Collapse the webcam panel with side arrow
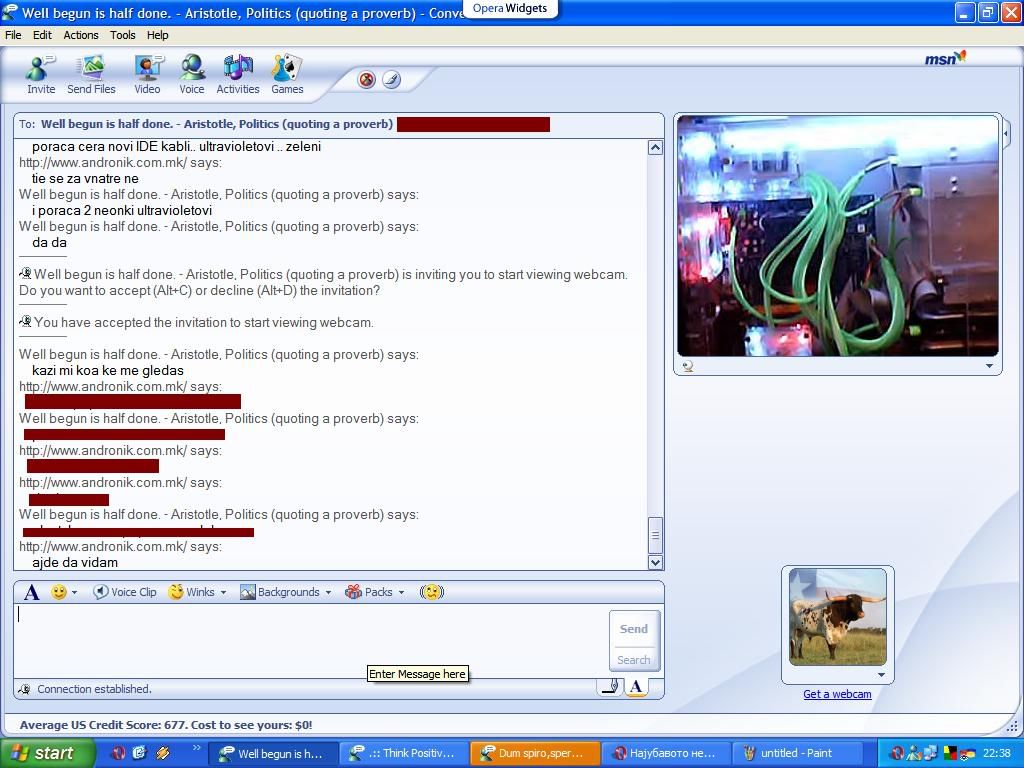1024x768 pixels. (x=1006, y=131)
